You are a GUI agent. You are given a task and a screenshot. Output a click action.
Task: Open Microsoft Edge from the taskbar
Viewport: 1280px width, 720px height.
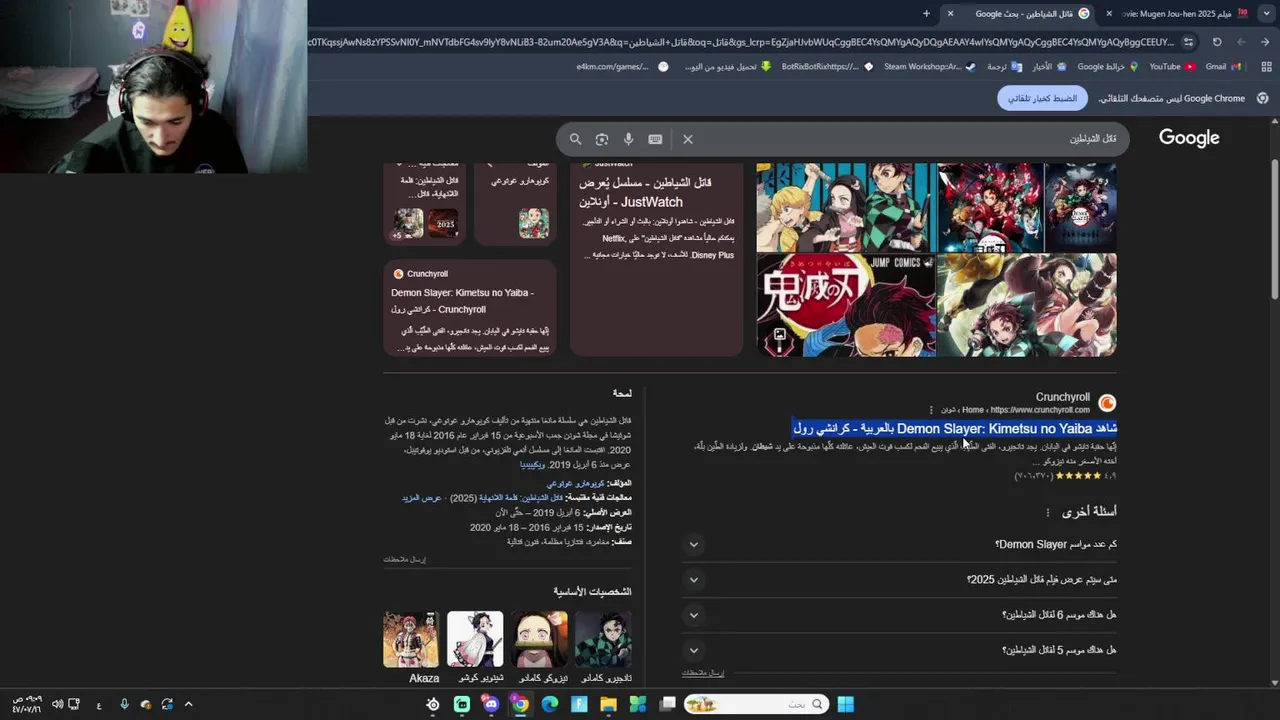550,704
